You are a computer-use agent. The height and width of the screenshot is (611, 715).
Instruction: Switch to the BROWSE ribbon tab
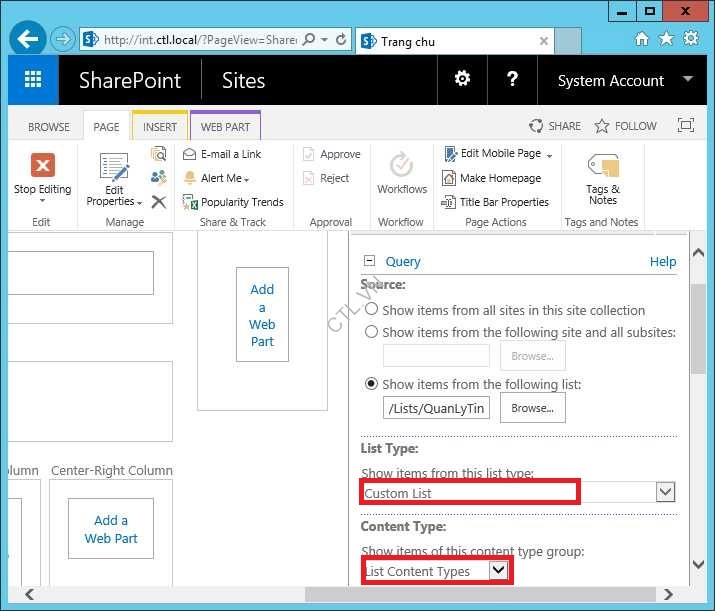click(x=49, y=127)
